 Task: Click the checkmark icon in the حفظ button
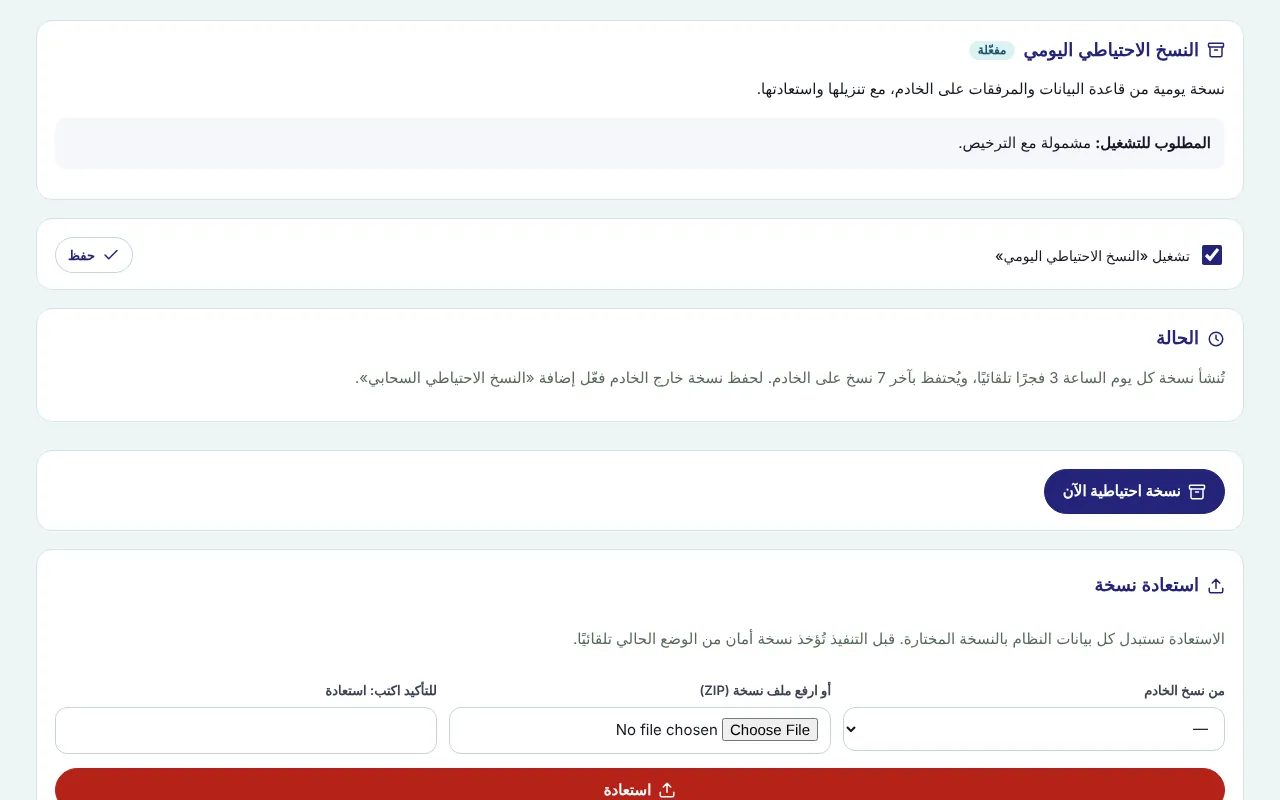click(x=111, y=255)
